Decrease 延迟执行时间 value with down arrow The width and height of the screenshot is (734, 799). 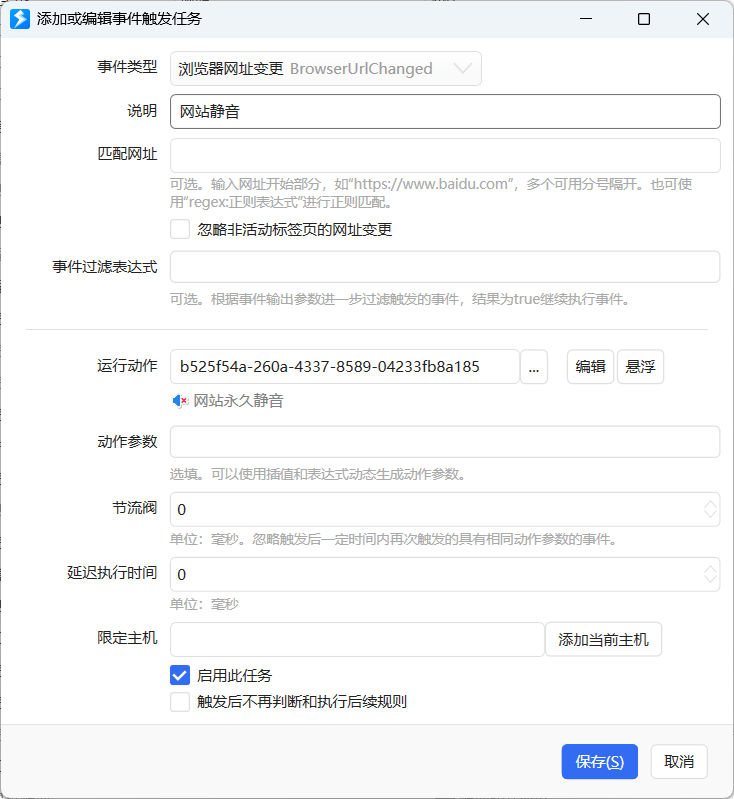pyautogui.click(x=710, y=580)
